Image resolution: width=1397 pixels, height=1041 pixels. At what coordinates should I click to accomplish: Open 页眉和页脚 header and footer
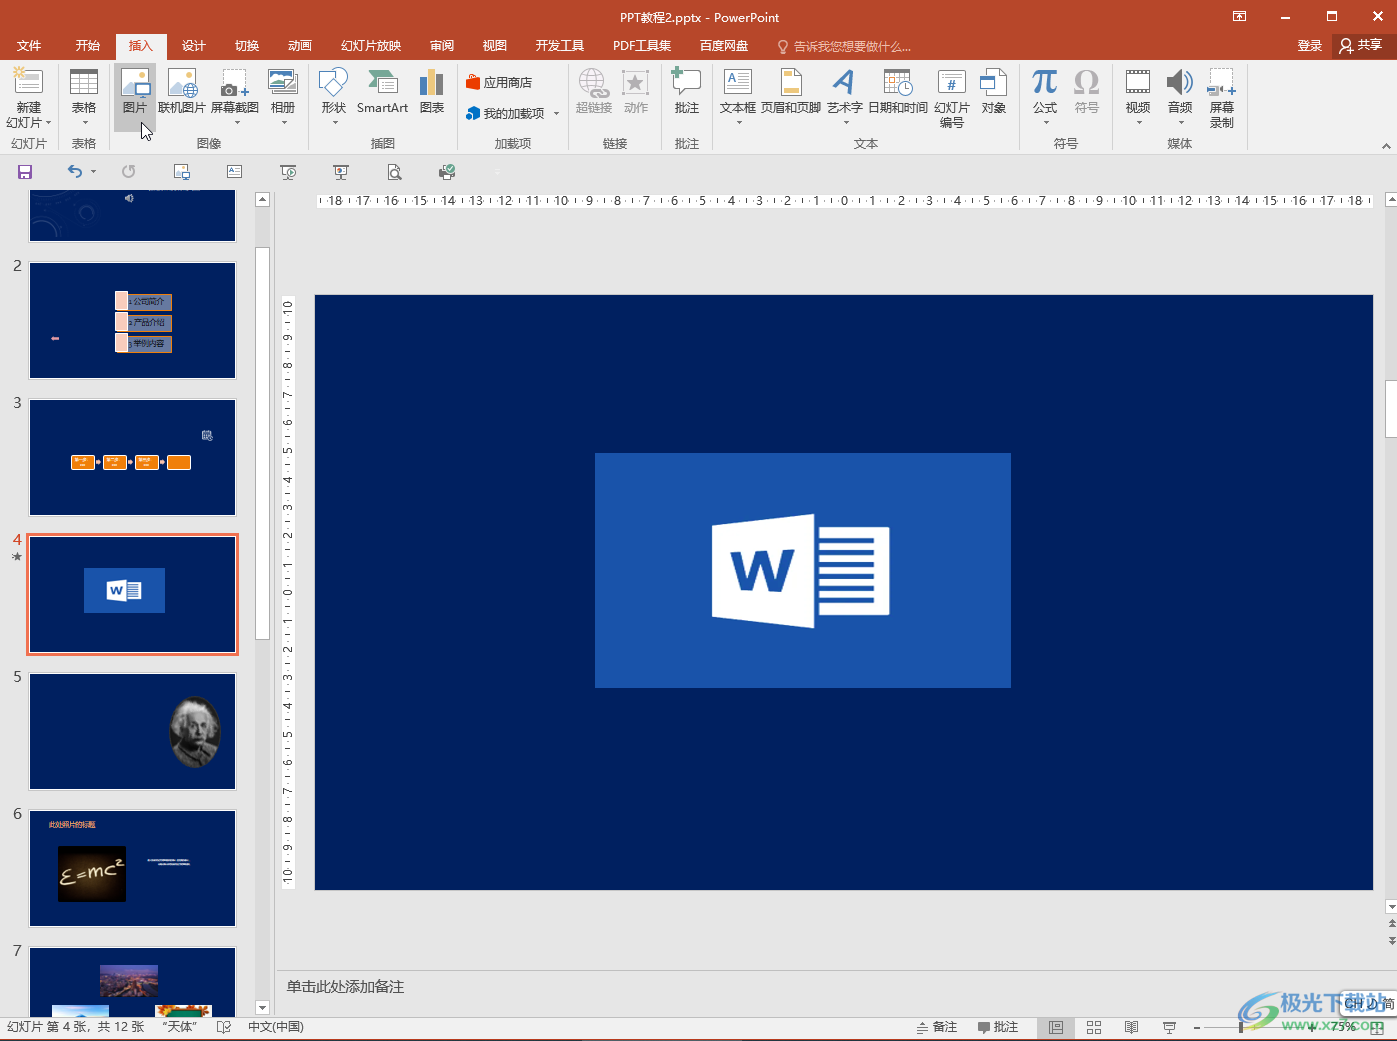[x=791, y=92]
